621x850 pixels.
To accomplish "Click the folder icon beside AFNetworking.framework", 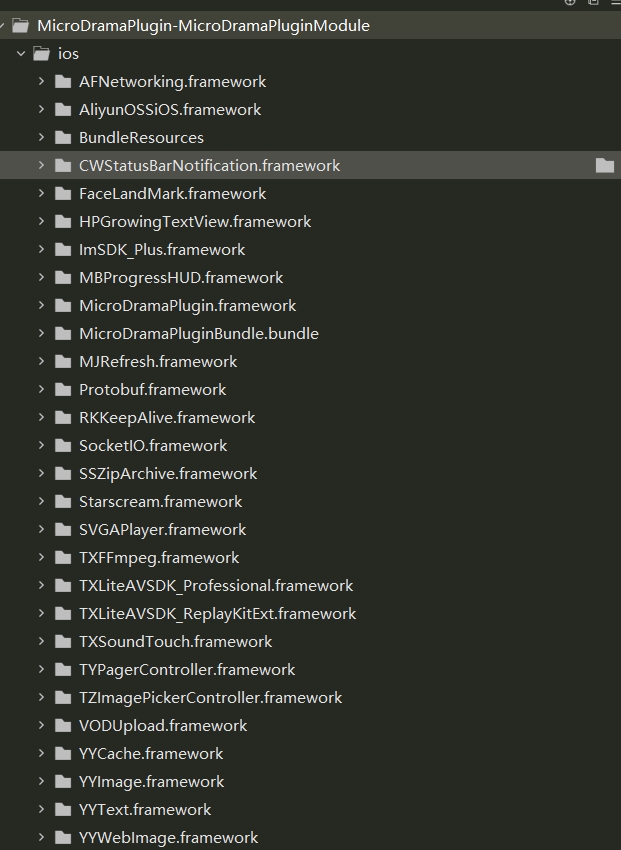I will pyautogui.click(x=63, y=82).
